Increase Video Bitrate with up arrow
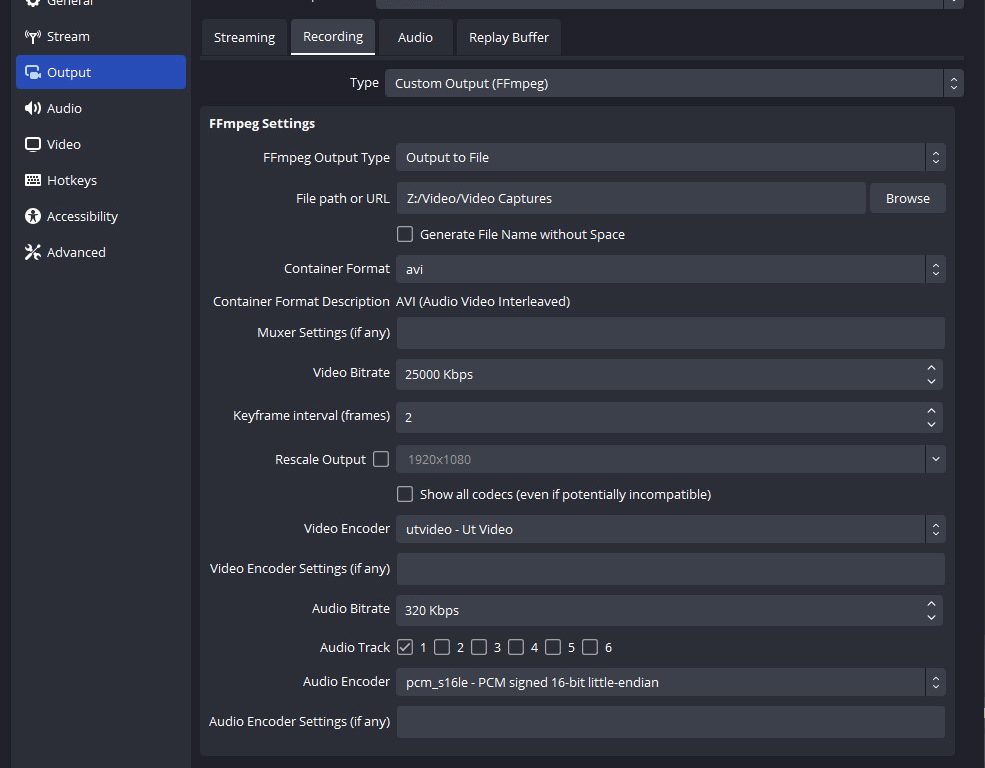The width and height of the screenshot is (985, 768). pyautogui.click(x=932, y=367)
